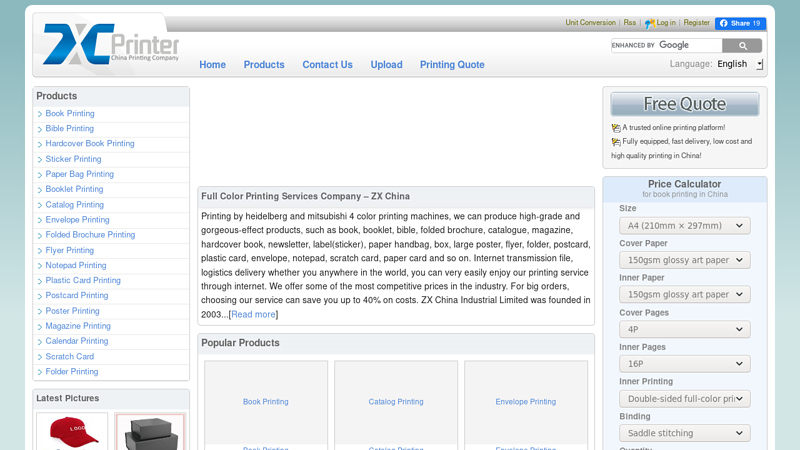Open the Size dropdown showing A4
The image size is (800, 450).
tap(685, 226)
